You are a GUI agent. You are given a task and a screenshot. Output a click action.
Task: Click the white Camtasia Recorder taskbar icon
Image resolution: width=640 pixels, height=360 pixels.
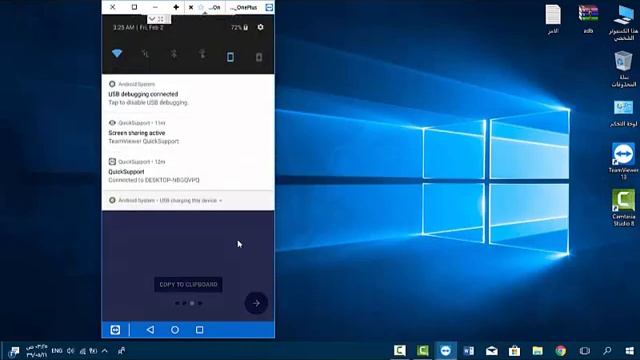pos(400,351)
